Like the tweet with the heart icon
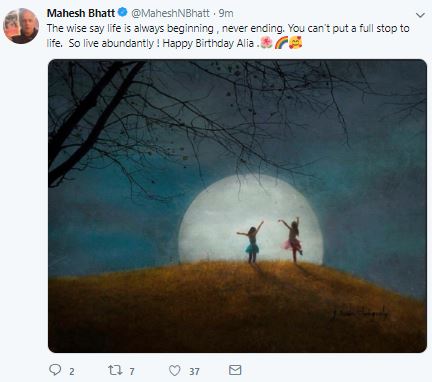Viewport: 432px width, 382px height. tap(174, 370)
